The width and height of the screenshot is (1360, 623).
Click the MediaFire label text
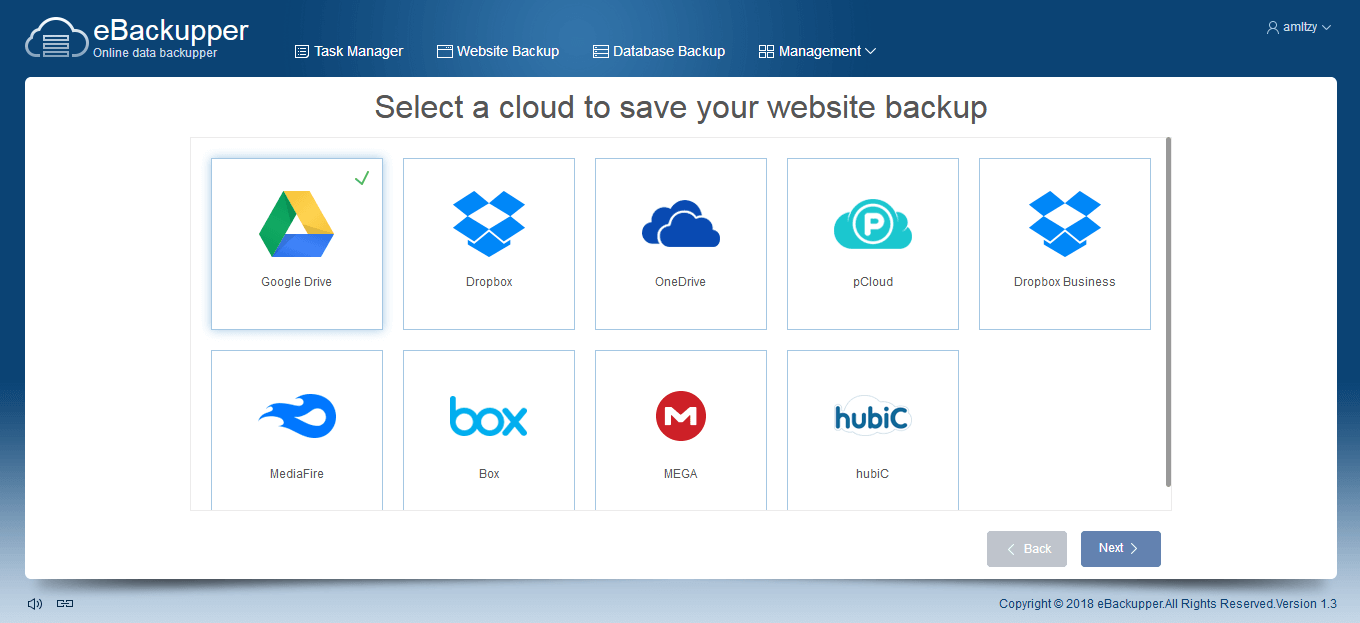tap(297, 474)
